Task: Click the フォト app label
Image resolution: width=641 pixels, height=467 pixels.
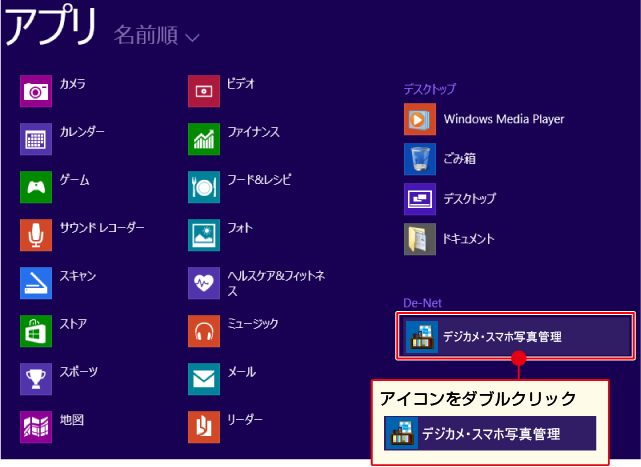Action: point(240,228)
